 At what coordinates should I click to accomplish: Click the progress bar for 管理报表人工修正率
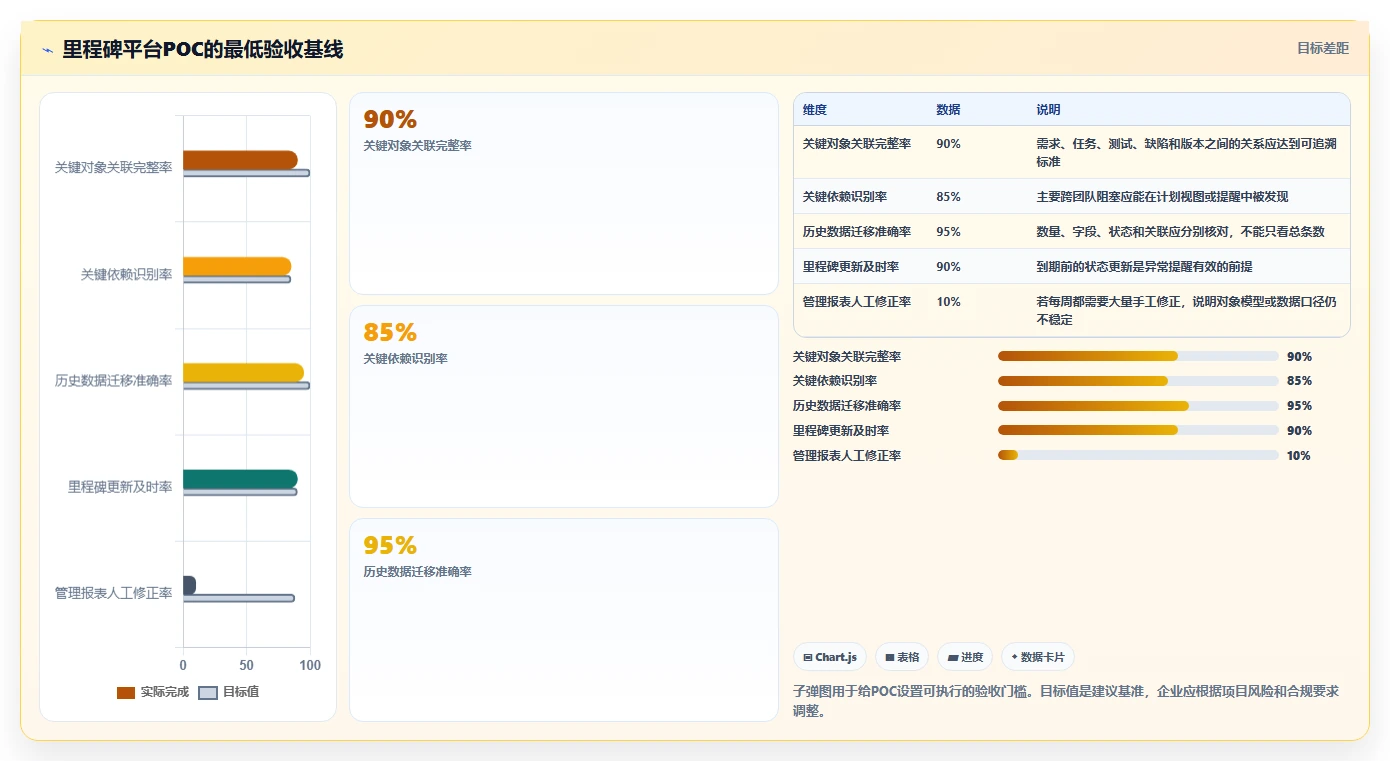click(x=1138, y=455)
